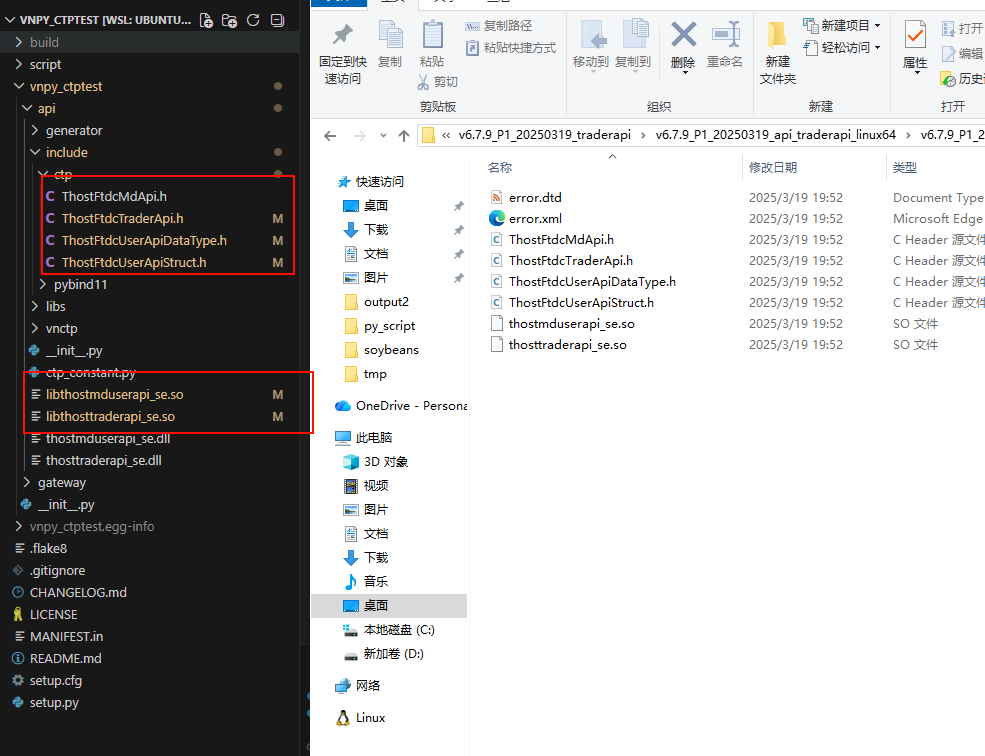Click the Delete (删除) ribbon icon

pos(683,46)
